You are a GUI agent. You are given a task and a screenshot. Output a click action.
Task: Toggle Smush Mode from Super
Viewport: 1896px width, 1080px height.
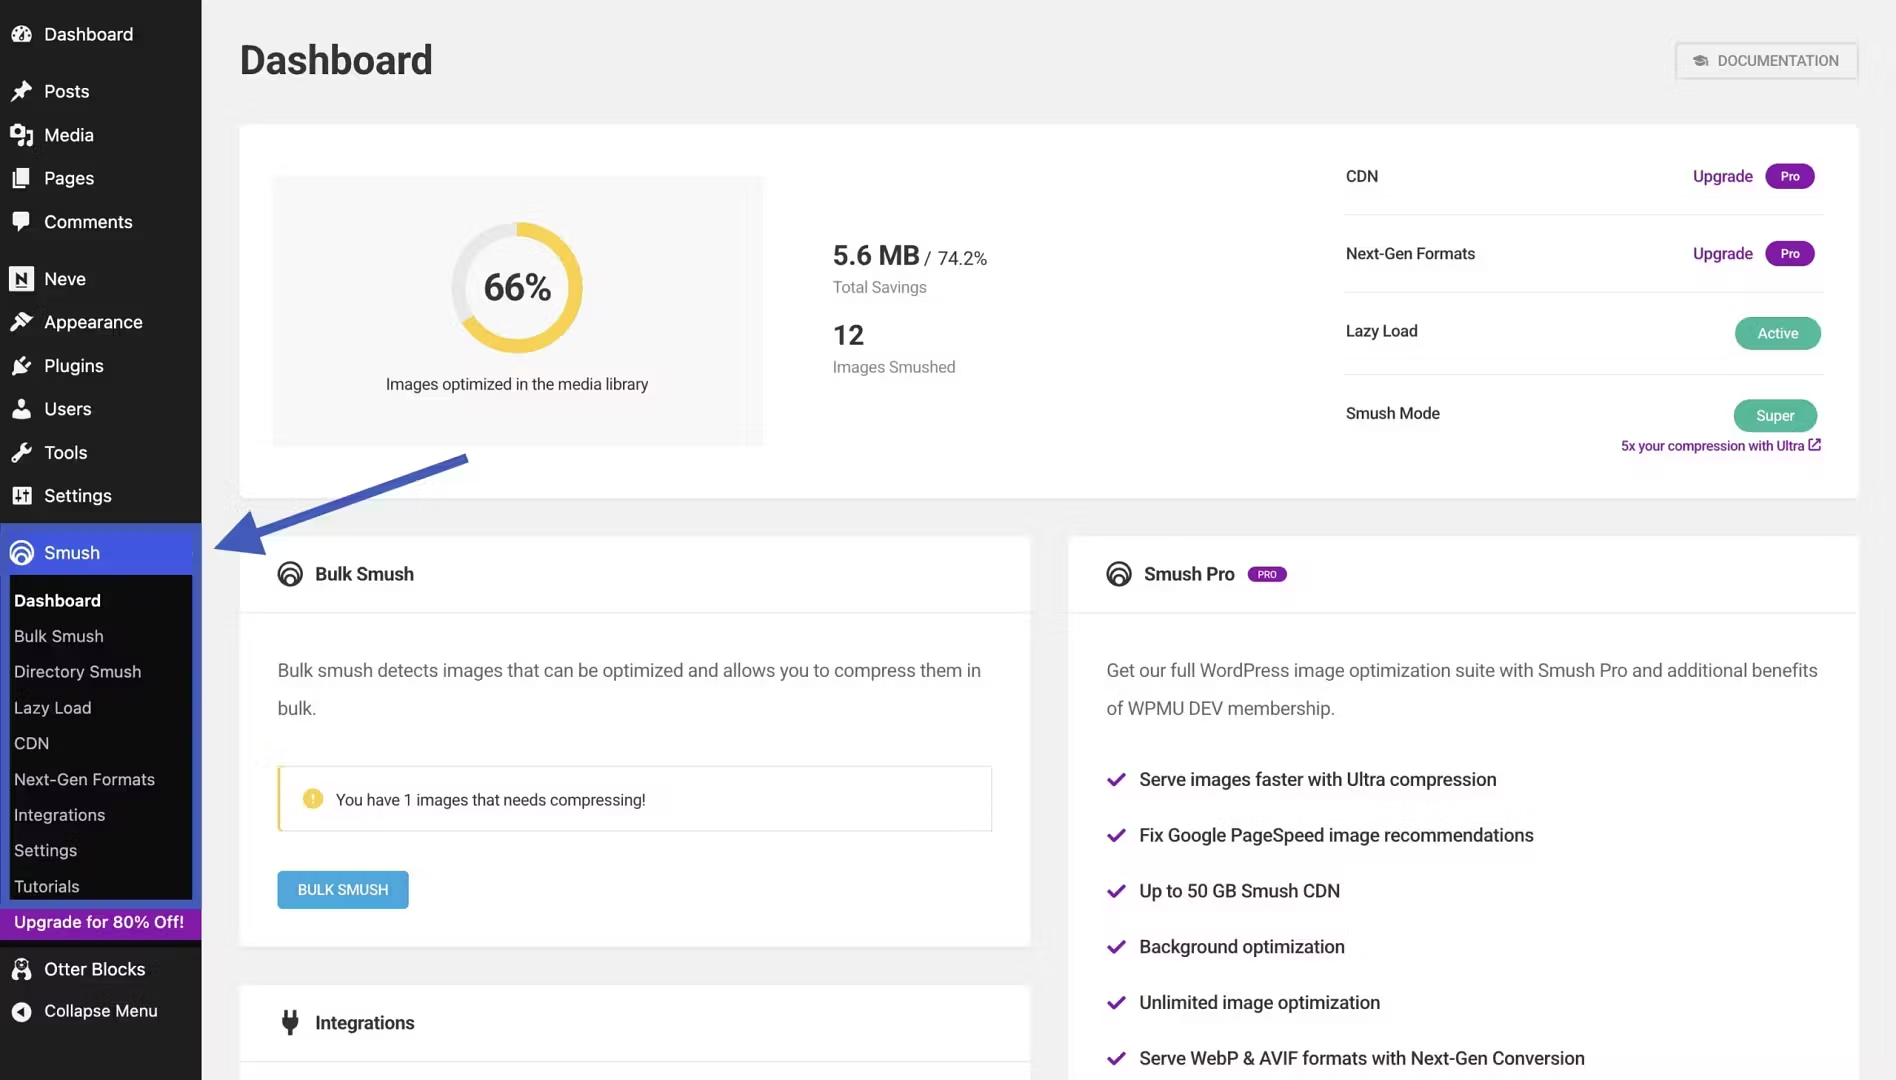(x=1775, y=415)
